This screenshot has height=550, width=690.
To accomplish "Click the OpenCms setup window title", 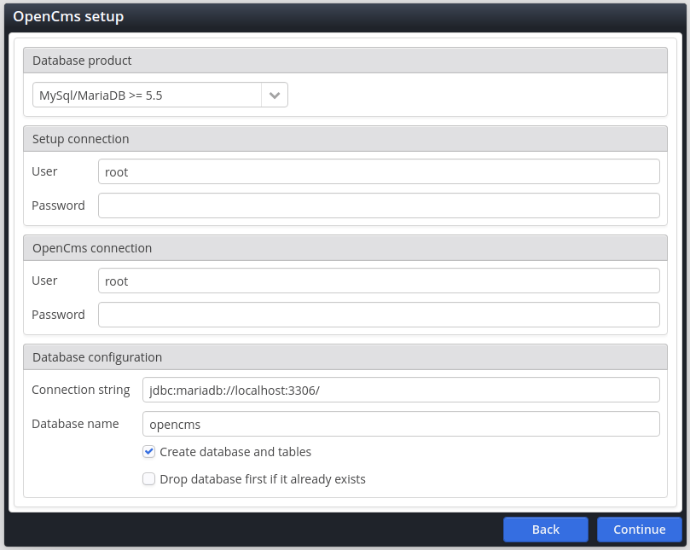I will click(68, 17).
